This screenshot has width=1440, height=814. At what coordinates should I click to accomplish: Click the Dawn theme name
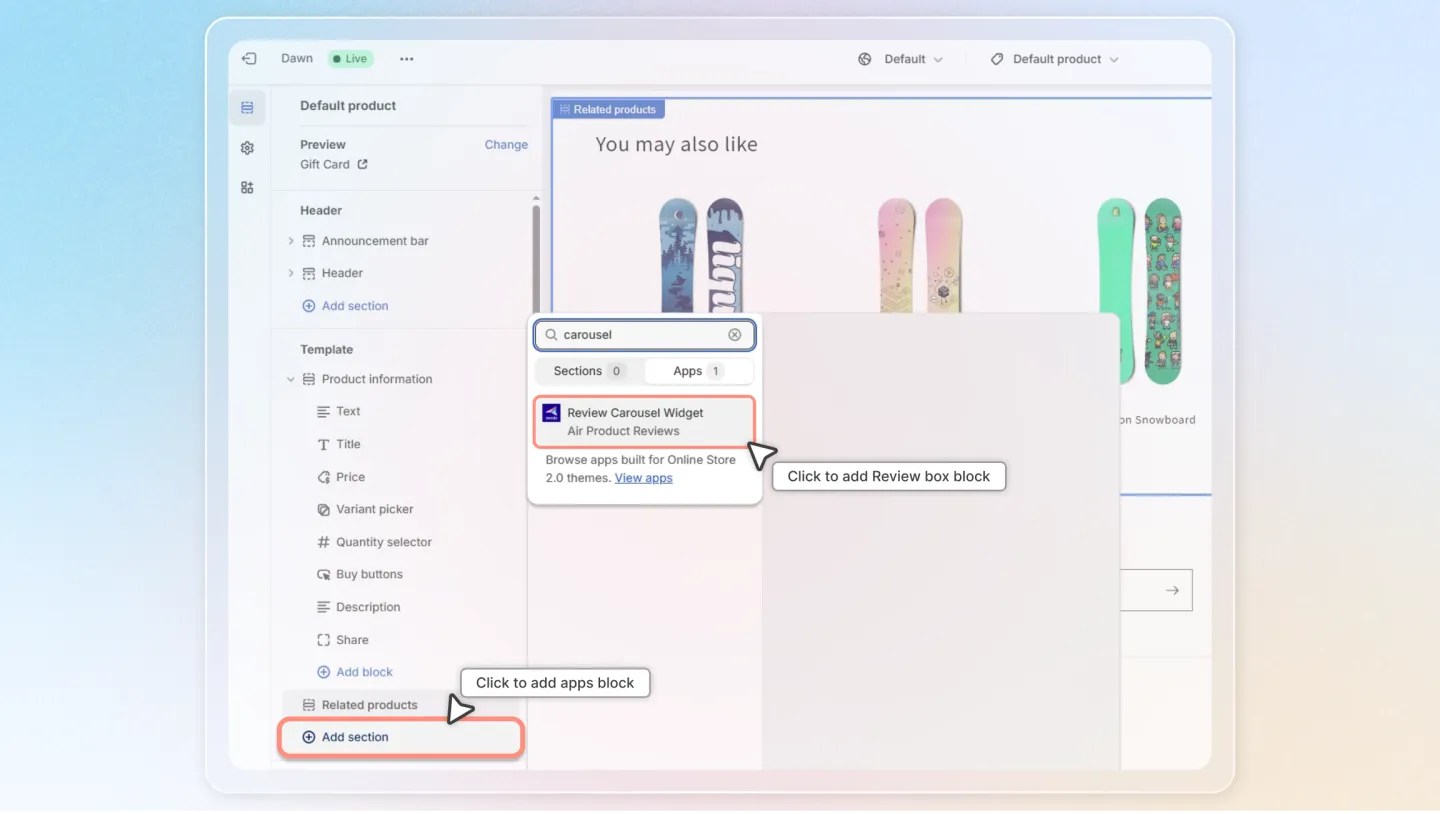[x=297, y=59]
